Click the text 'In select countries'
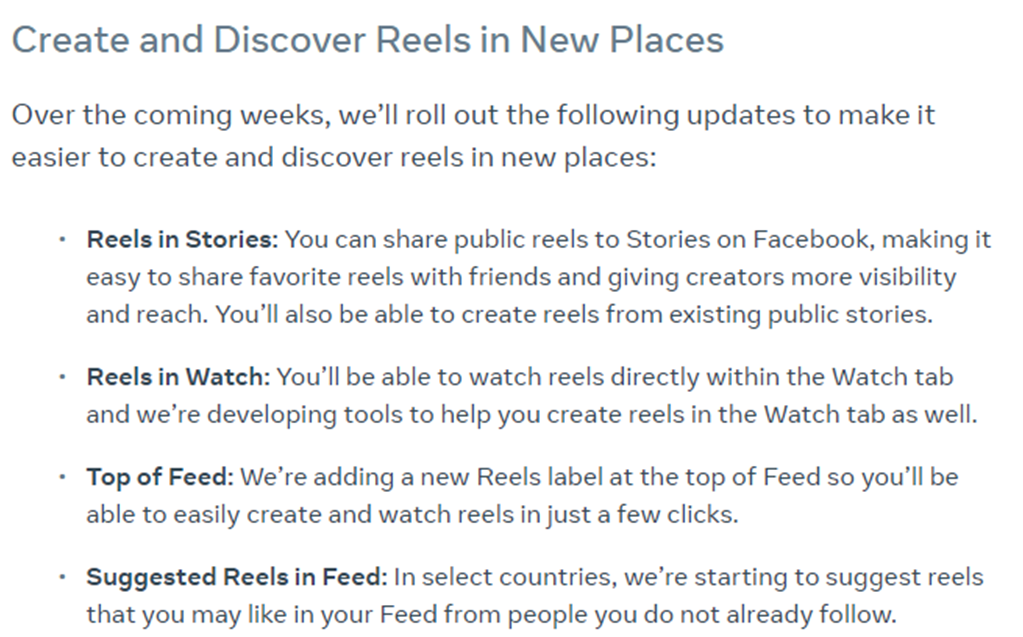The width and height of the screenshot is (1023, 637). pyautogui.click(x=505, y=578)
